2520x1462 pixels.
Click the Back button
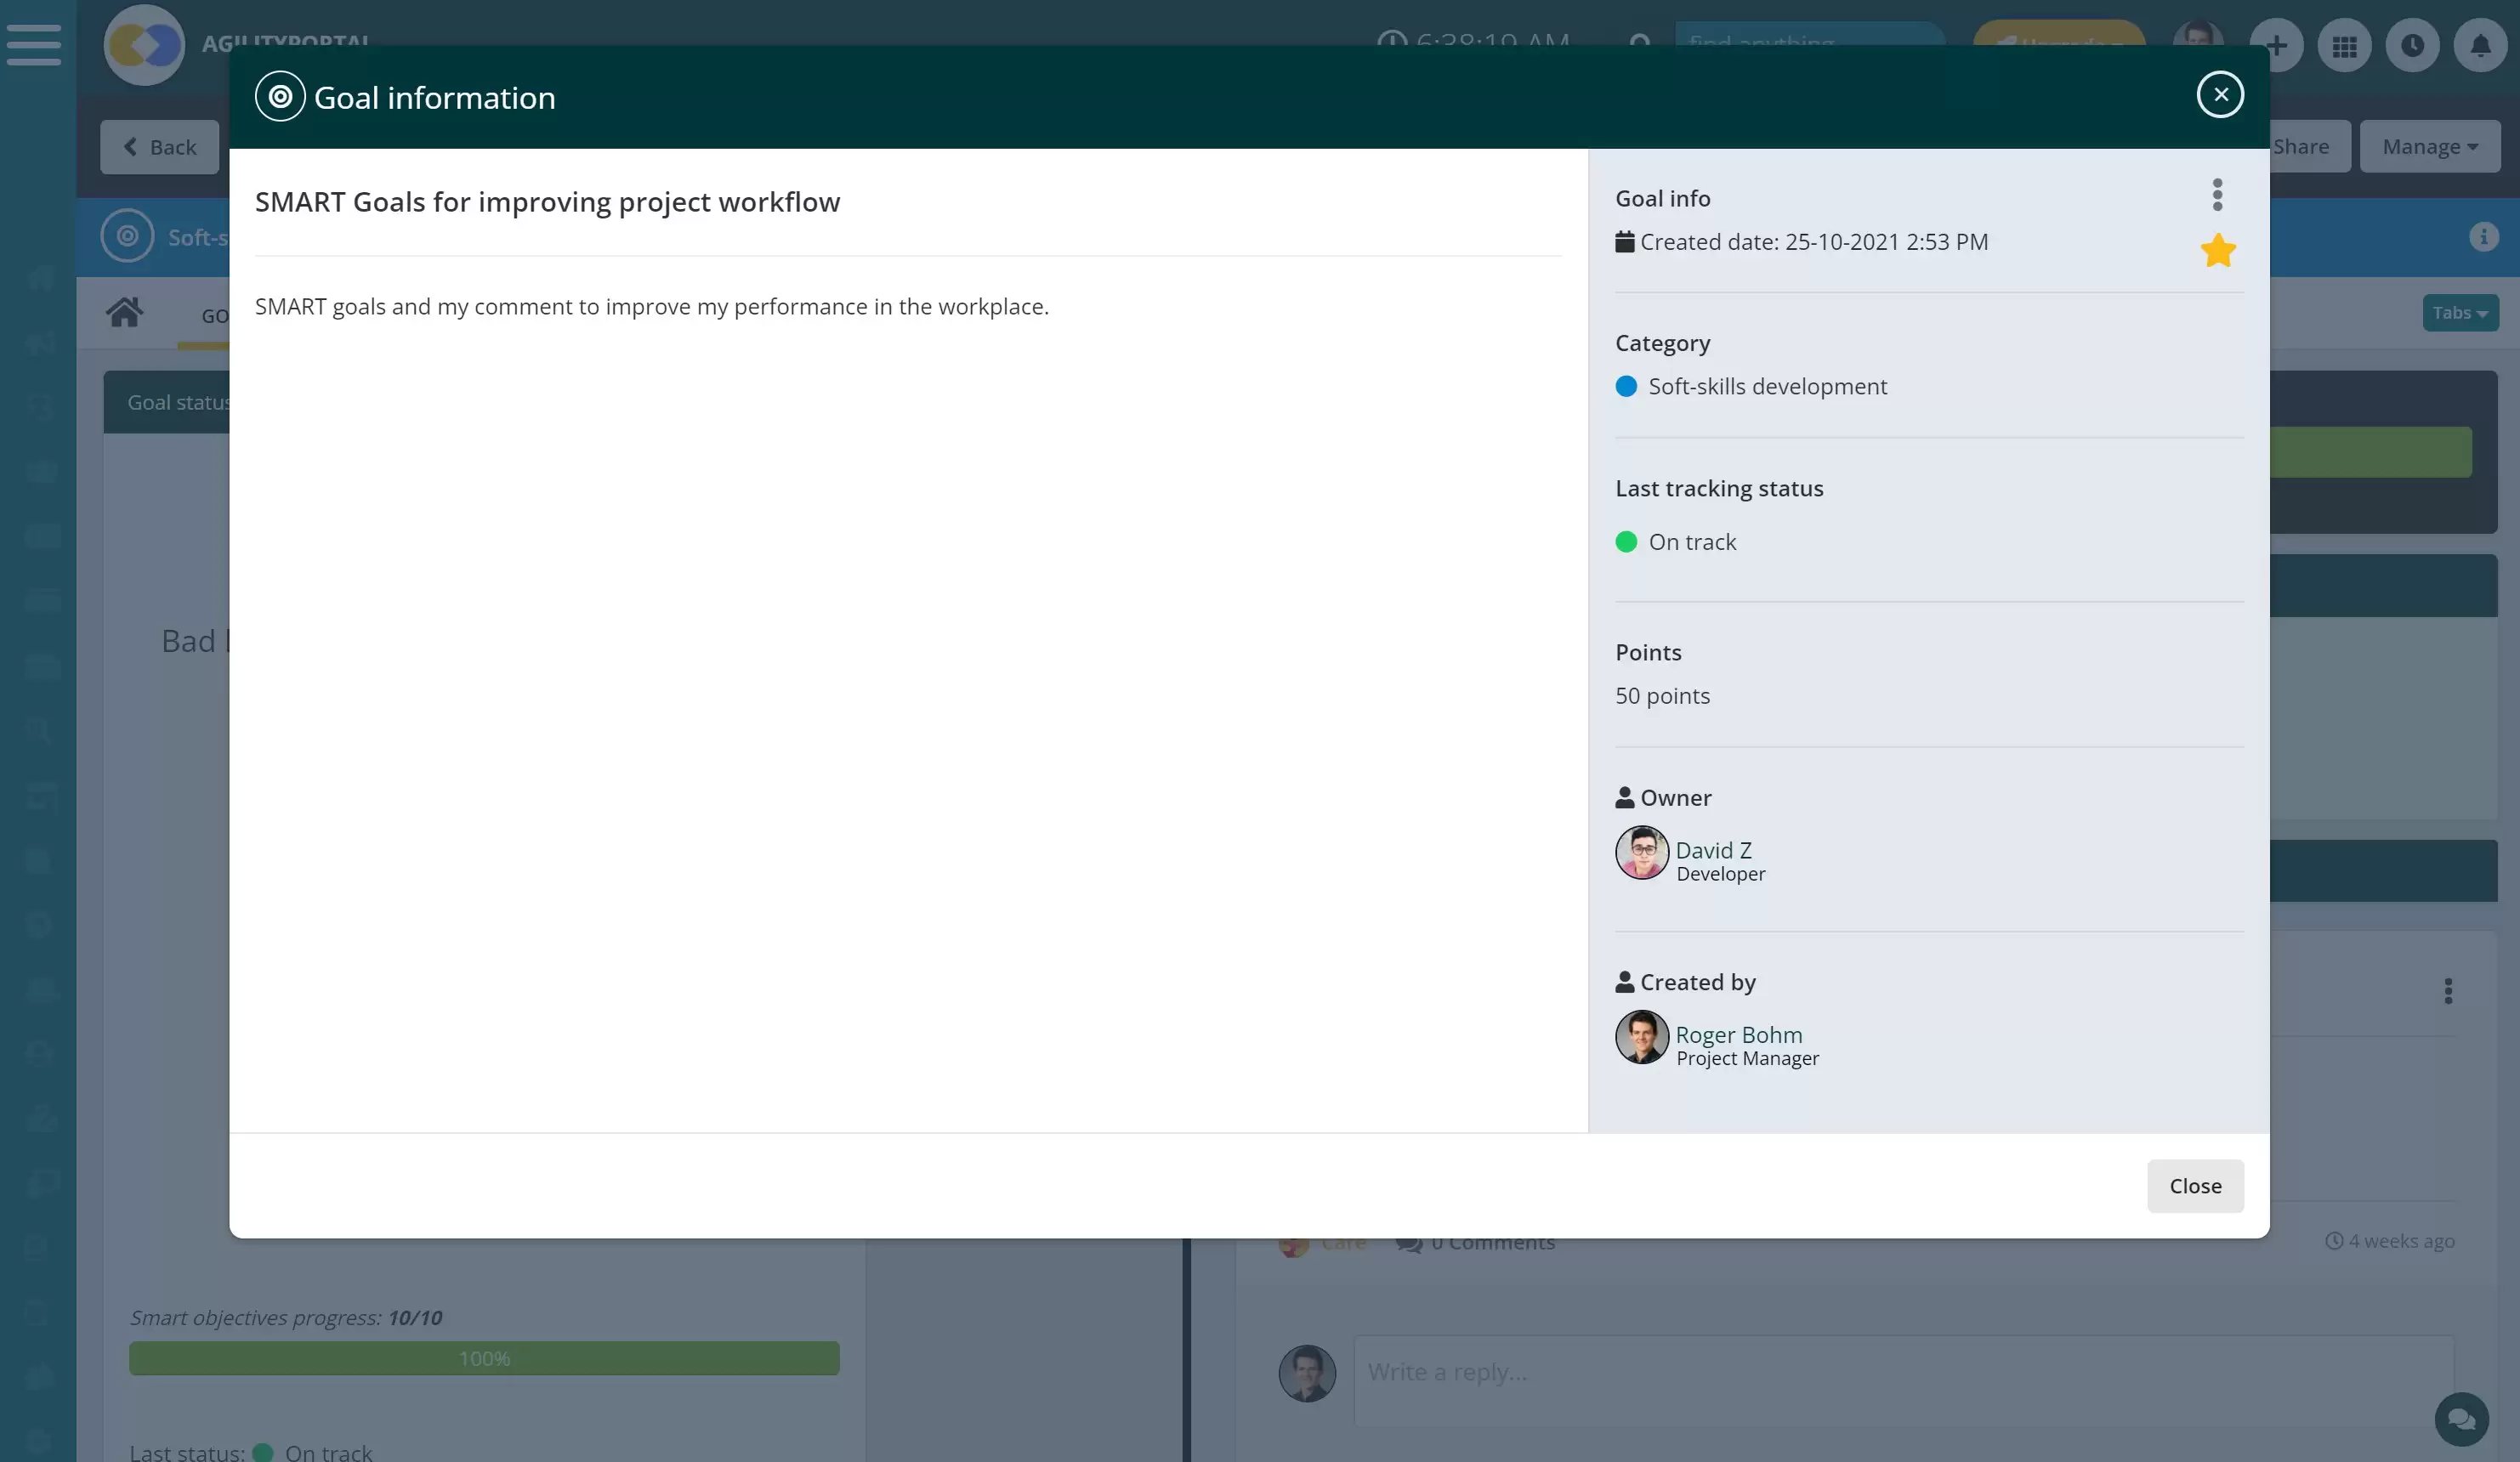click(x=160, y=147)
